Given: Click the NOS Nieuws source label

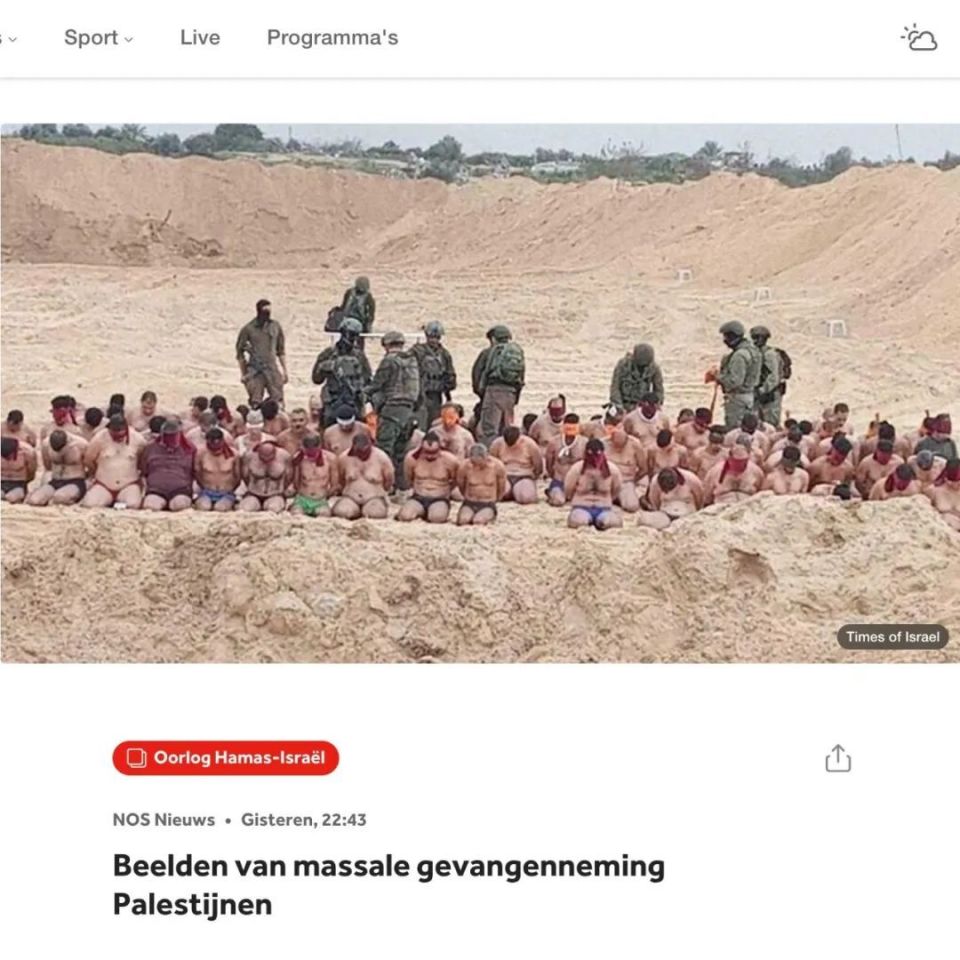Looking at the screenshot, I should coord(163,820).
